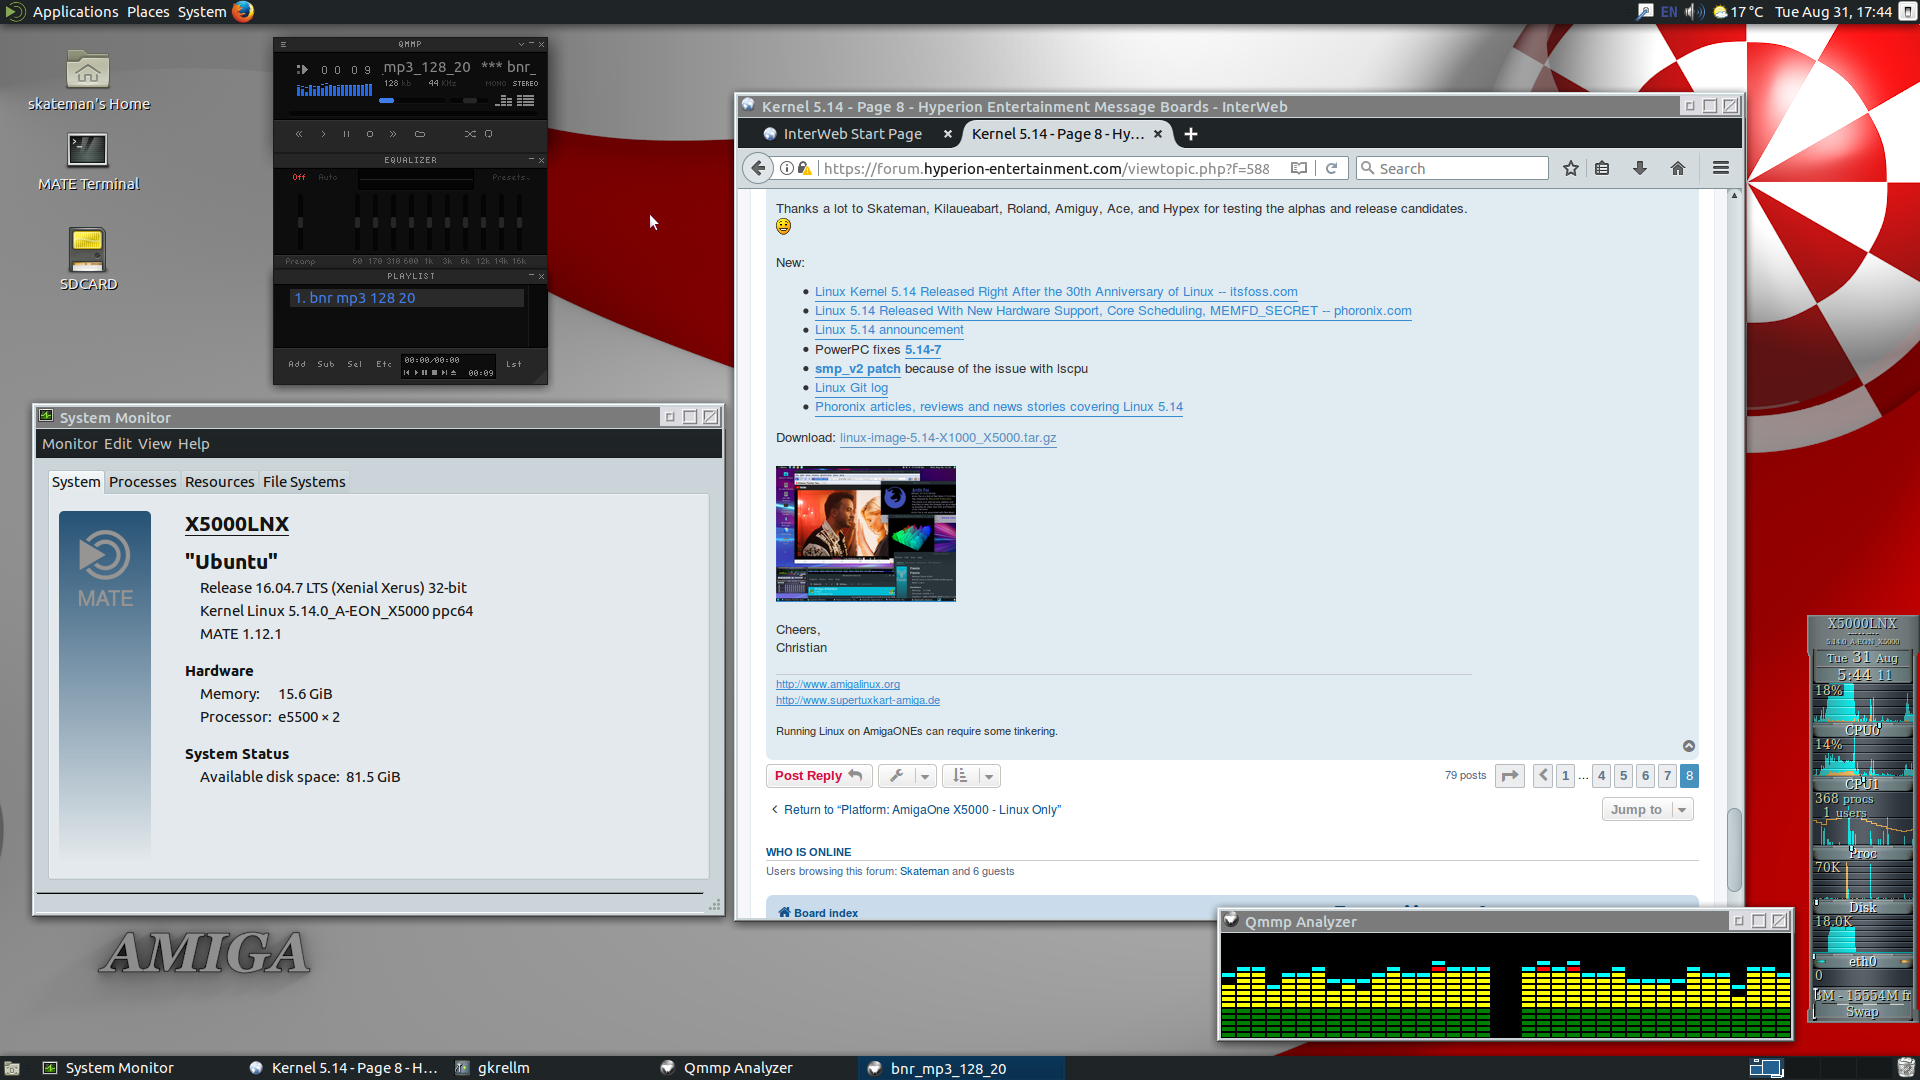Open skateman's Home desktop icon
The height and width of the screenshot is (1080, 1920).
[88, 82]
